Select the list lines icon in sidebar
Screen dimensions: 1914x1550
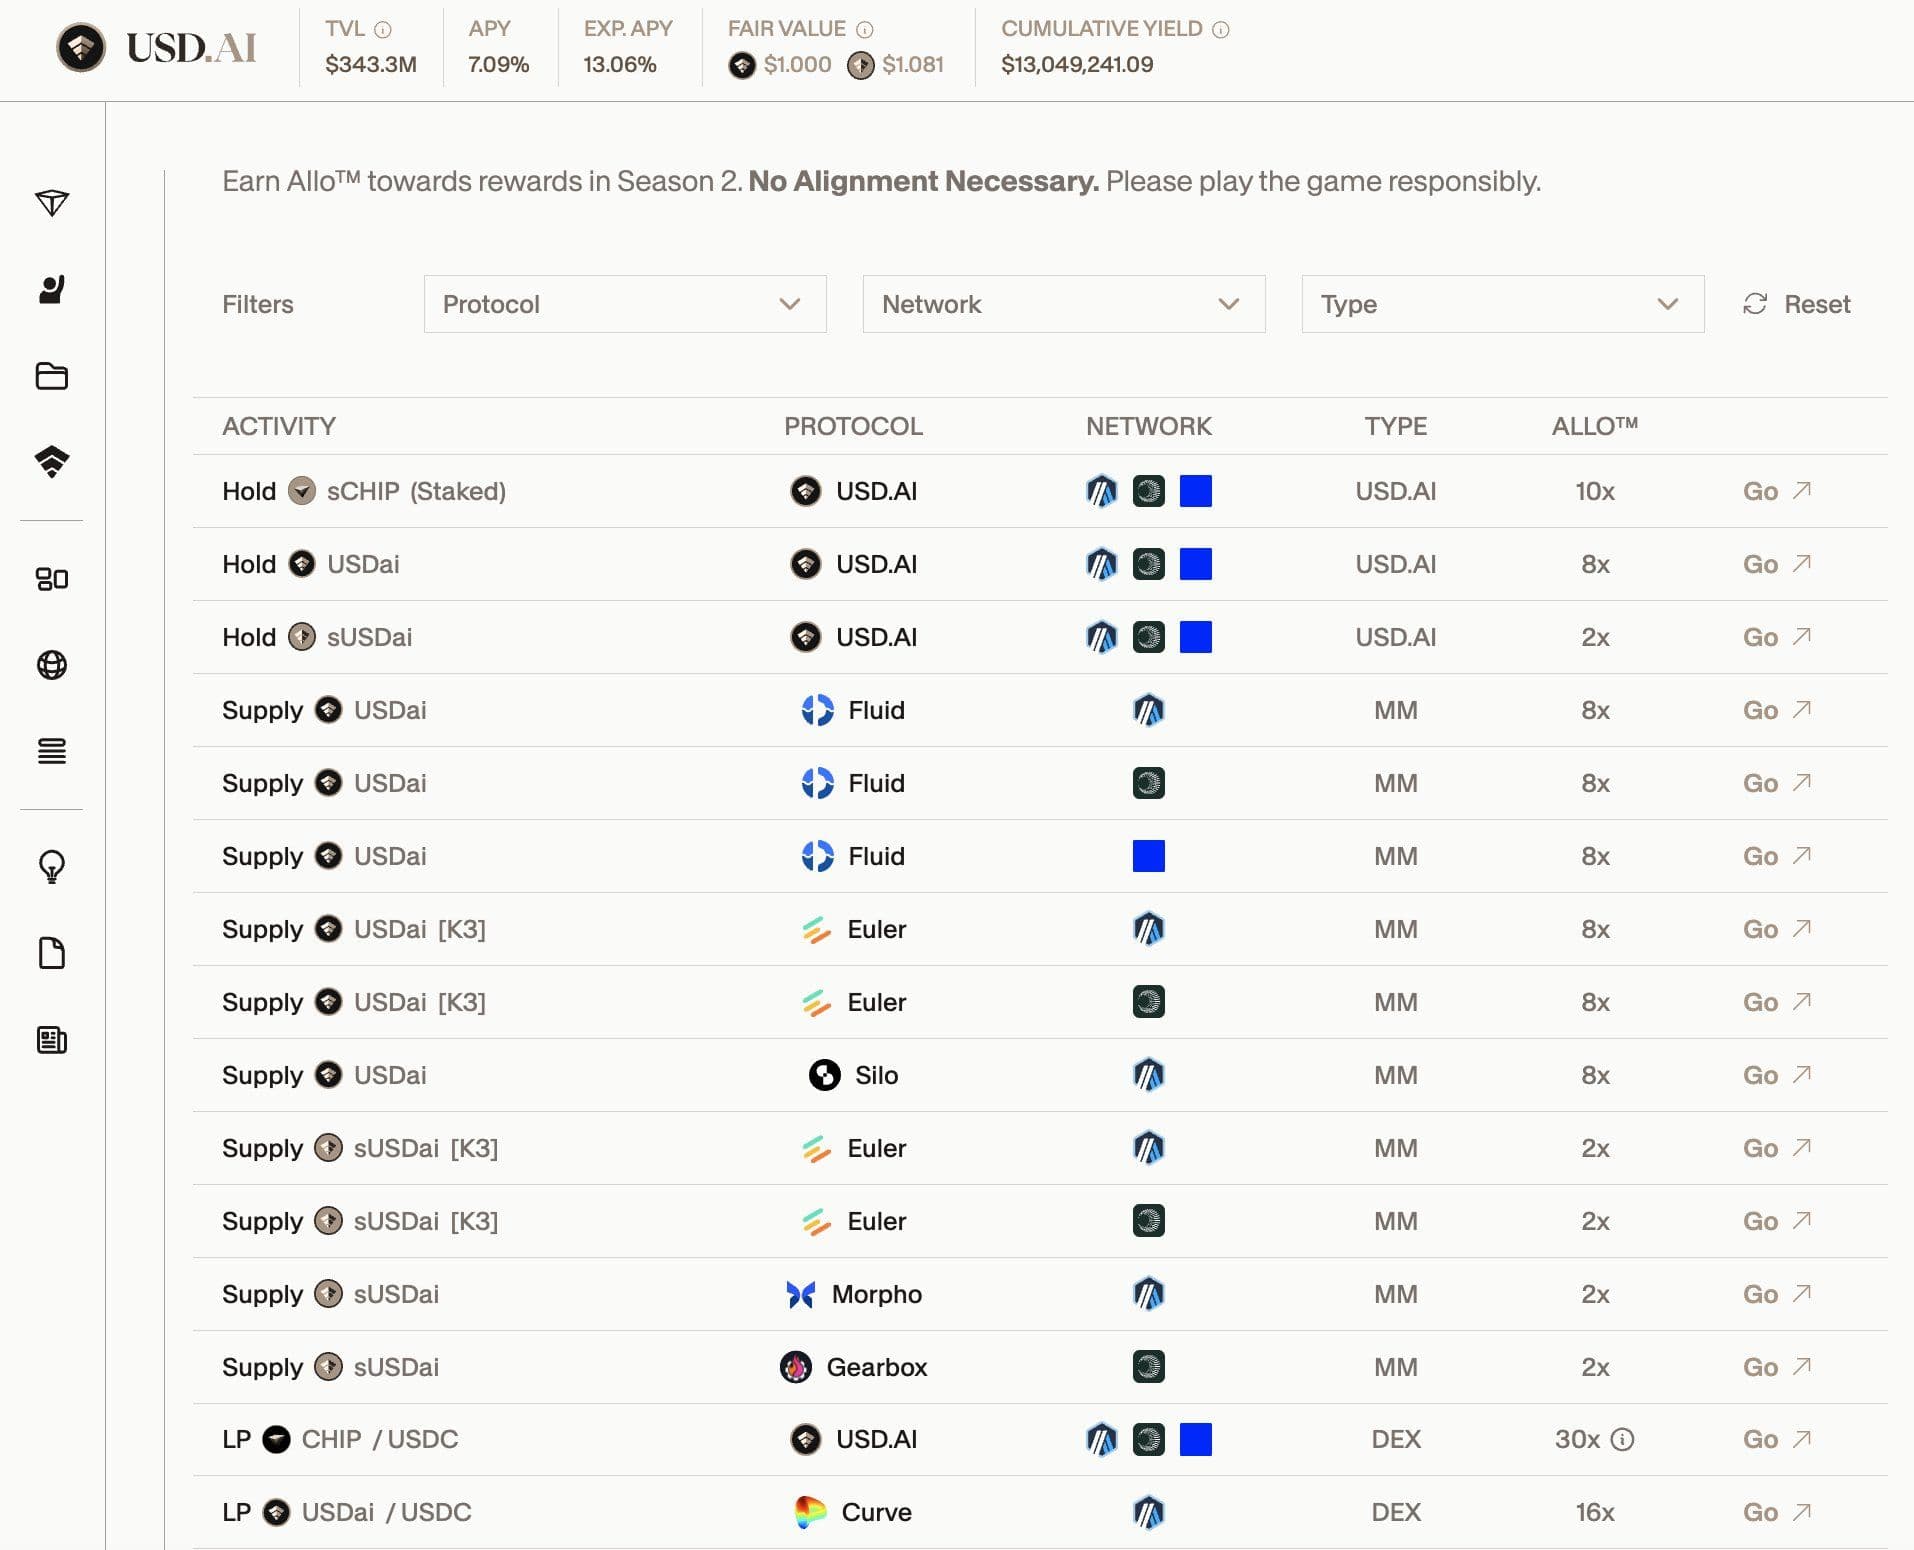pyautogui.click(x=51, y=751)
